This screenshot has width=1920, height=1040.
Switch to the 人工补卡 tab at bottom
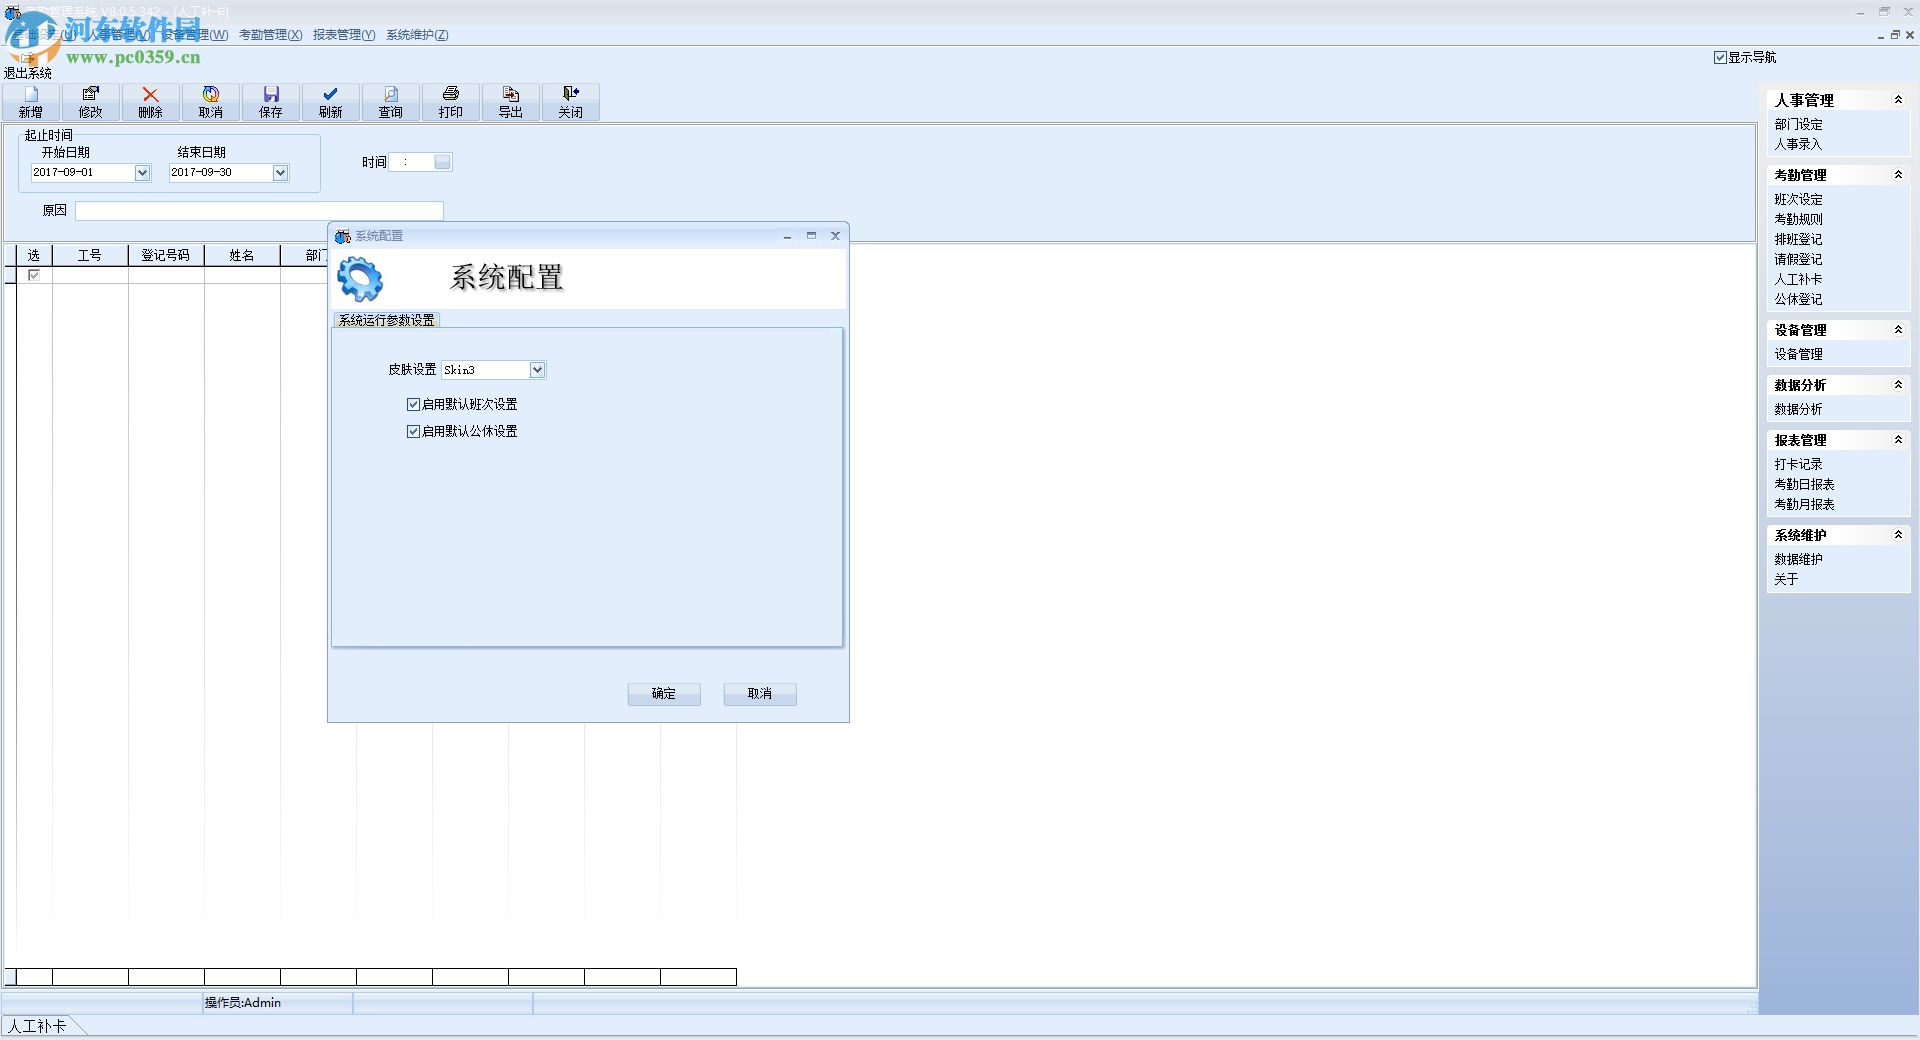tap(41, 1026)
